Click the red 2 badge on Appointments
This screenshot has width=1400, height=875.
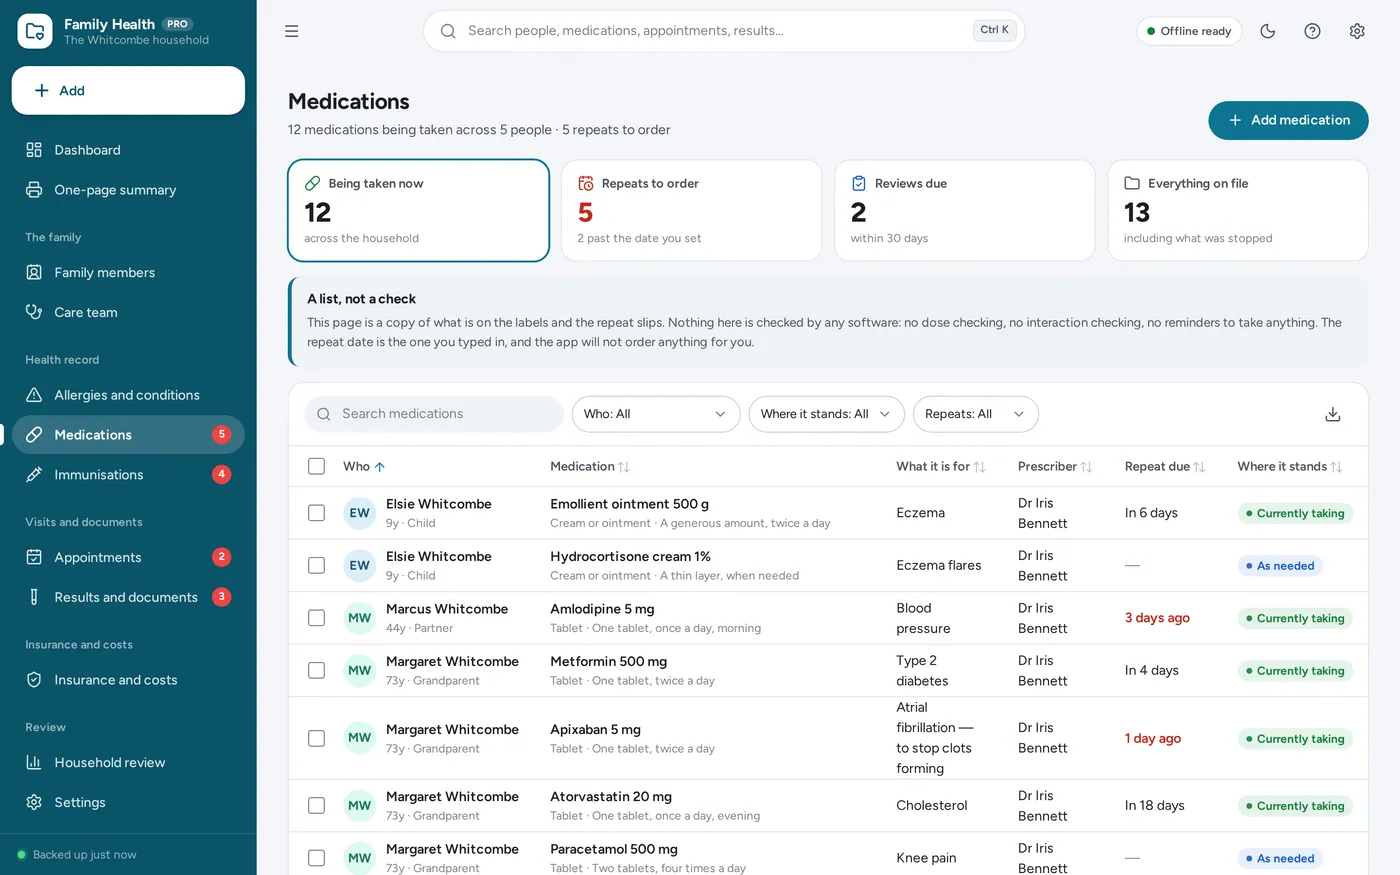click(222, 557)
